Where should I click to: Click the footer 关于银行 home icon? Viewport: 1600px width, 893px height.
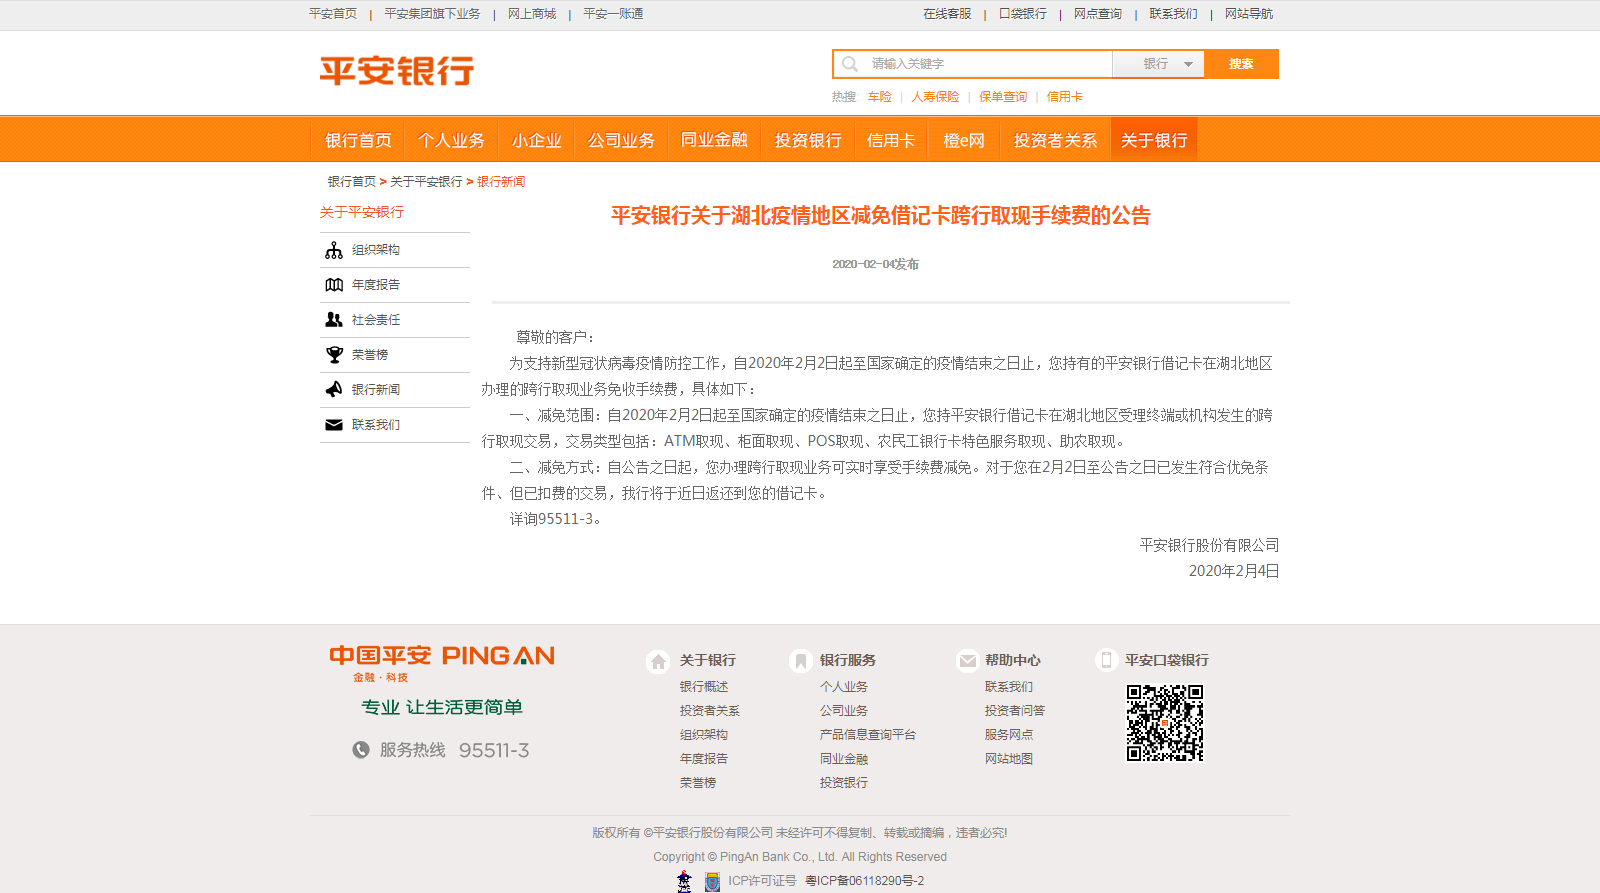point(658,661)
